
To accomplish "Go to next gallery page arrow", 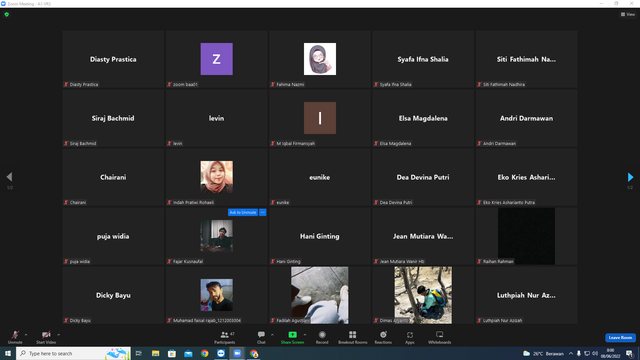I will click(x=630, y=177).
